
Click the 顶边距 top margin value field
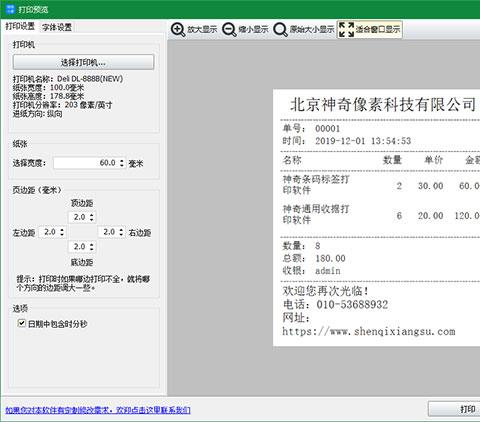click(79, 217)
